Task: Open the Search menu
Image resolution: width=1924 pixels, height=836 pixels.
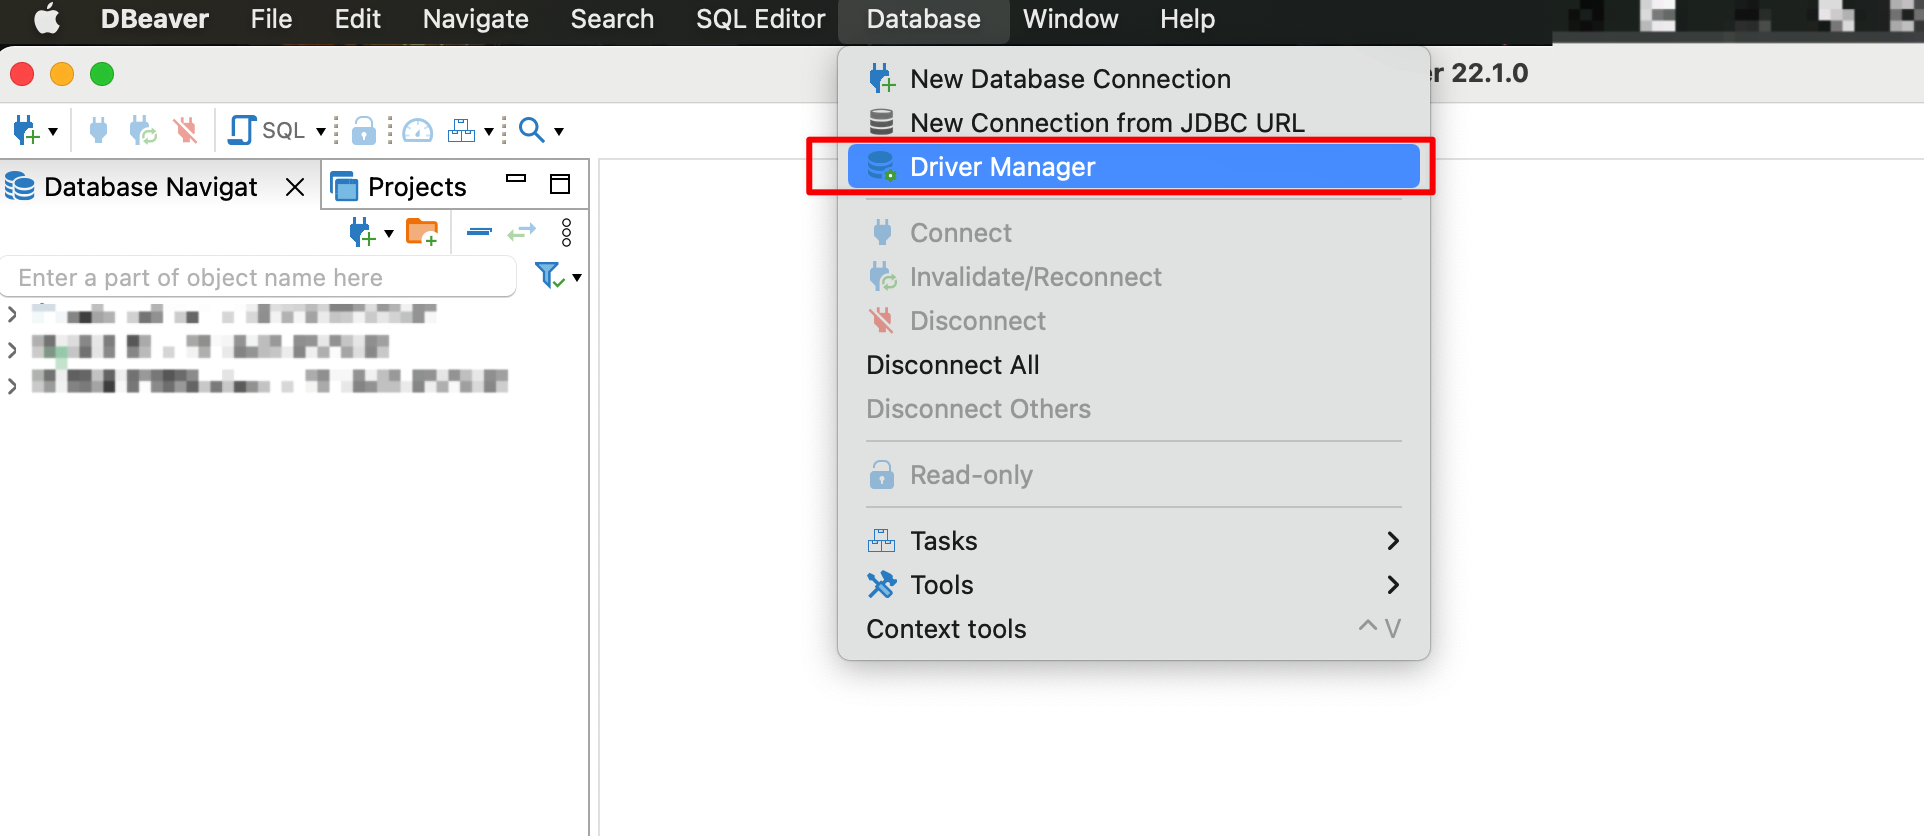Action: coord(612,19)
